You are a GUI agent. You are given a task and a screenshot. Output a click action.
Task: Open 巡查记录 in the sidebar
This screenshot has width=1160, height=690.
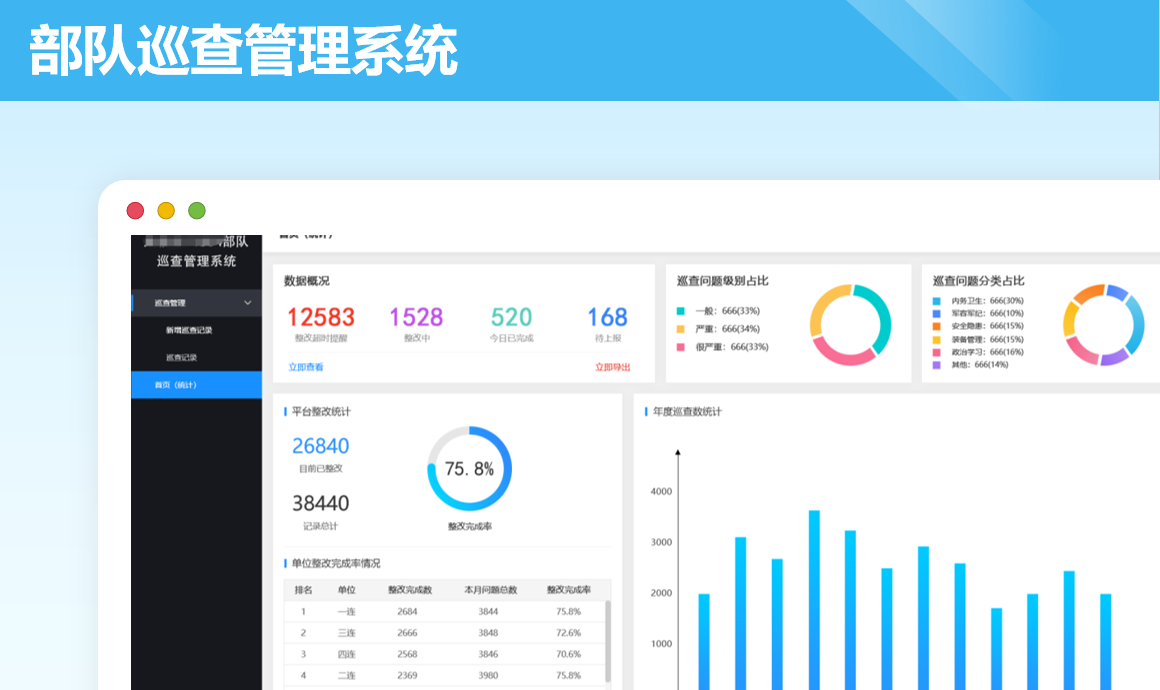click(x=181, y=357)
